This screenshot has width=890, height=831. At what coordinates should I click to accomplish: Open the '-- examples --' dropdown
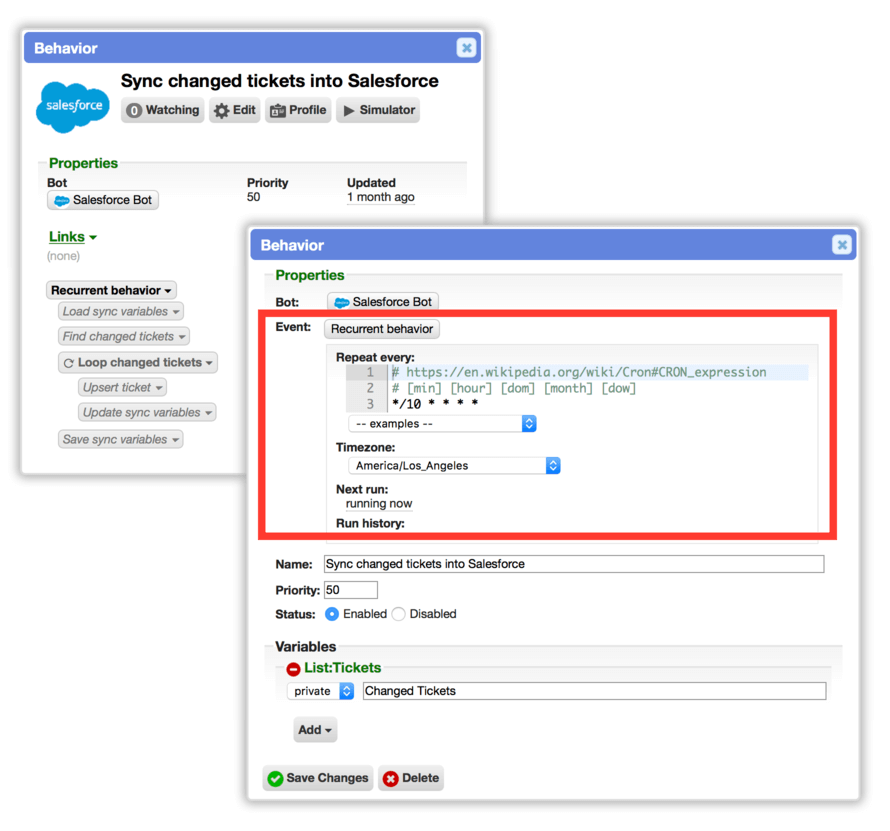click(x=442, y=423)
